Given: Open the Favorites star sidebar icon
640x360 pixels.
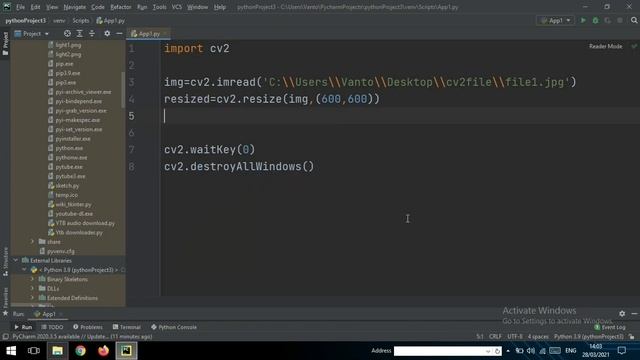Looking at the screenshot, I should 5,313.
